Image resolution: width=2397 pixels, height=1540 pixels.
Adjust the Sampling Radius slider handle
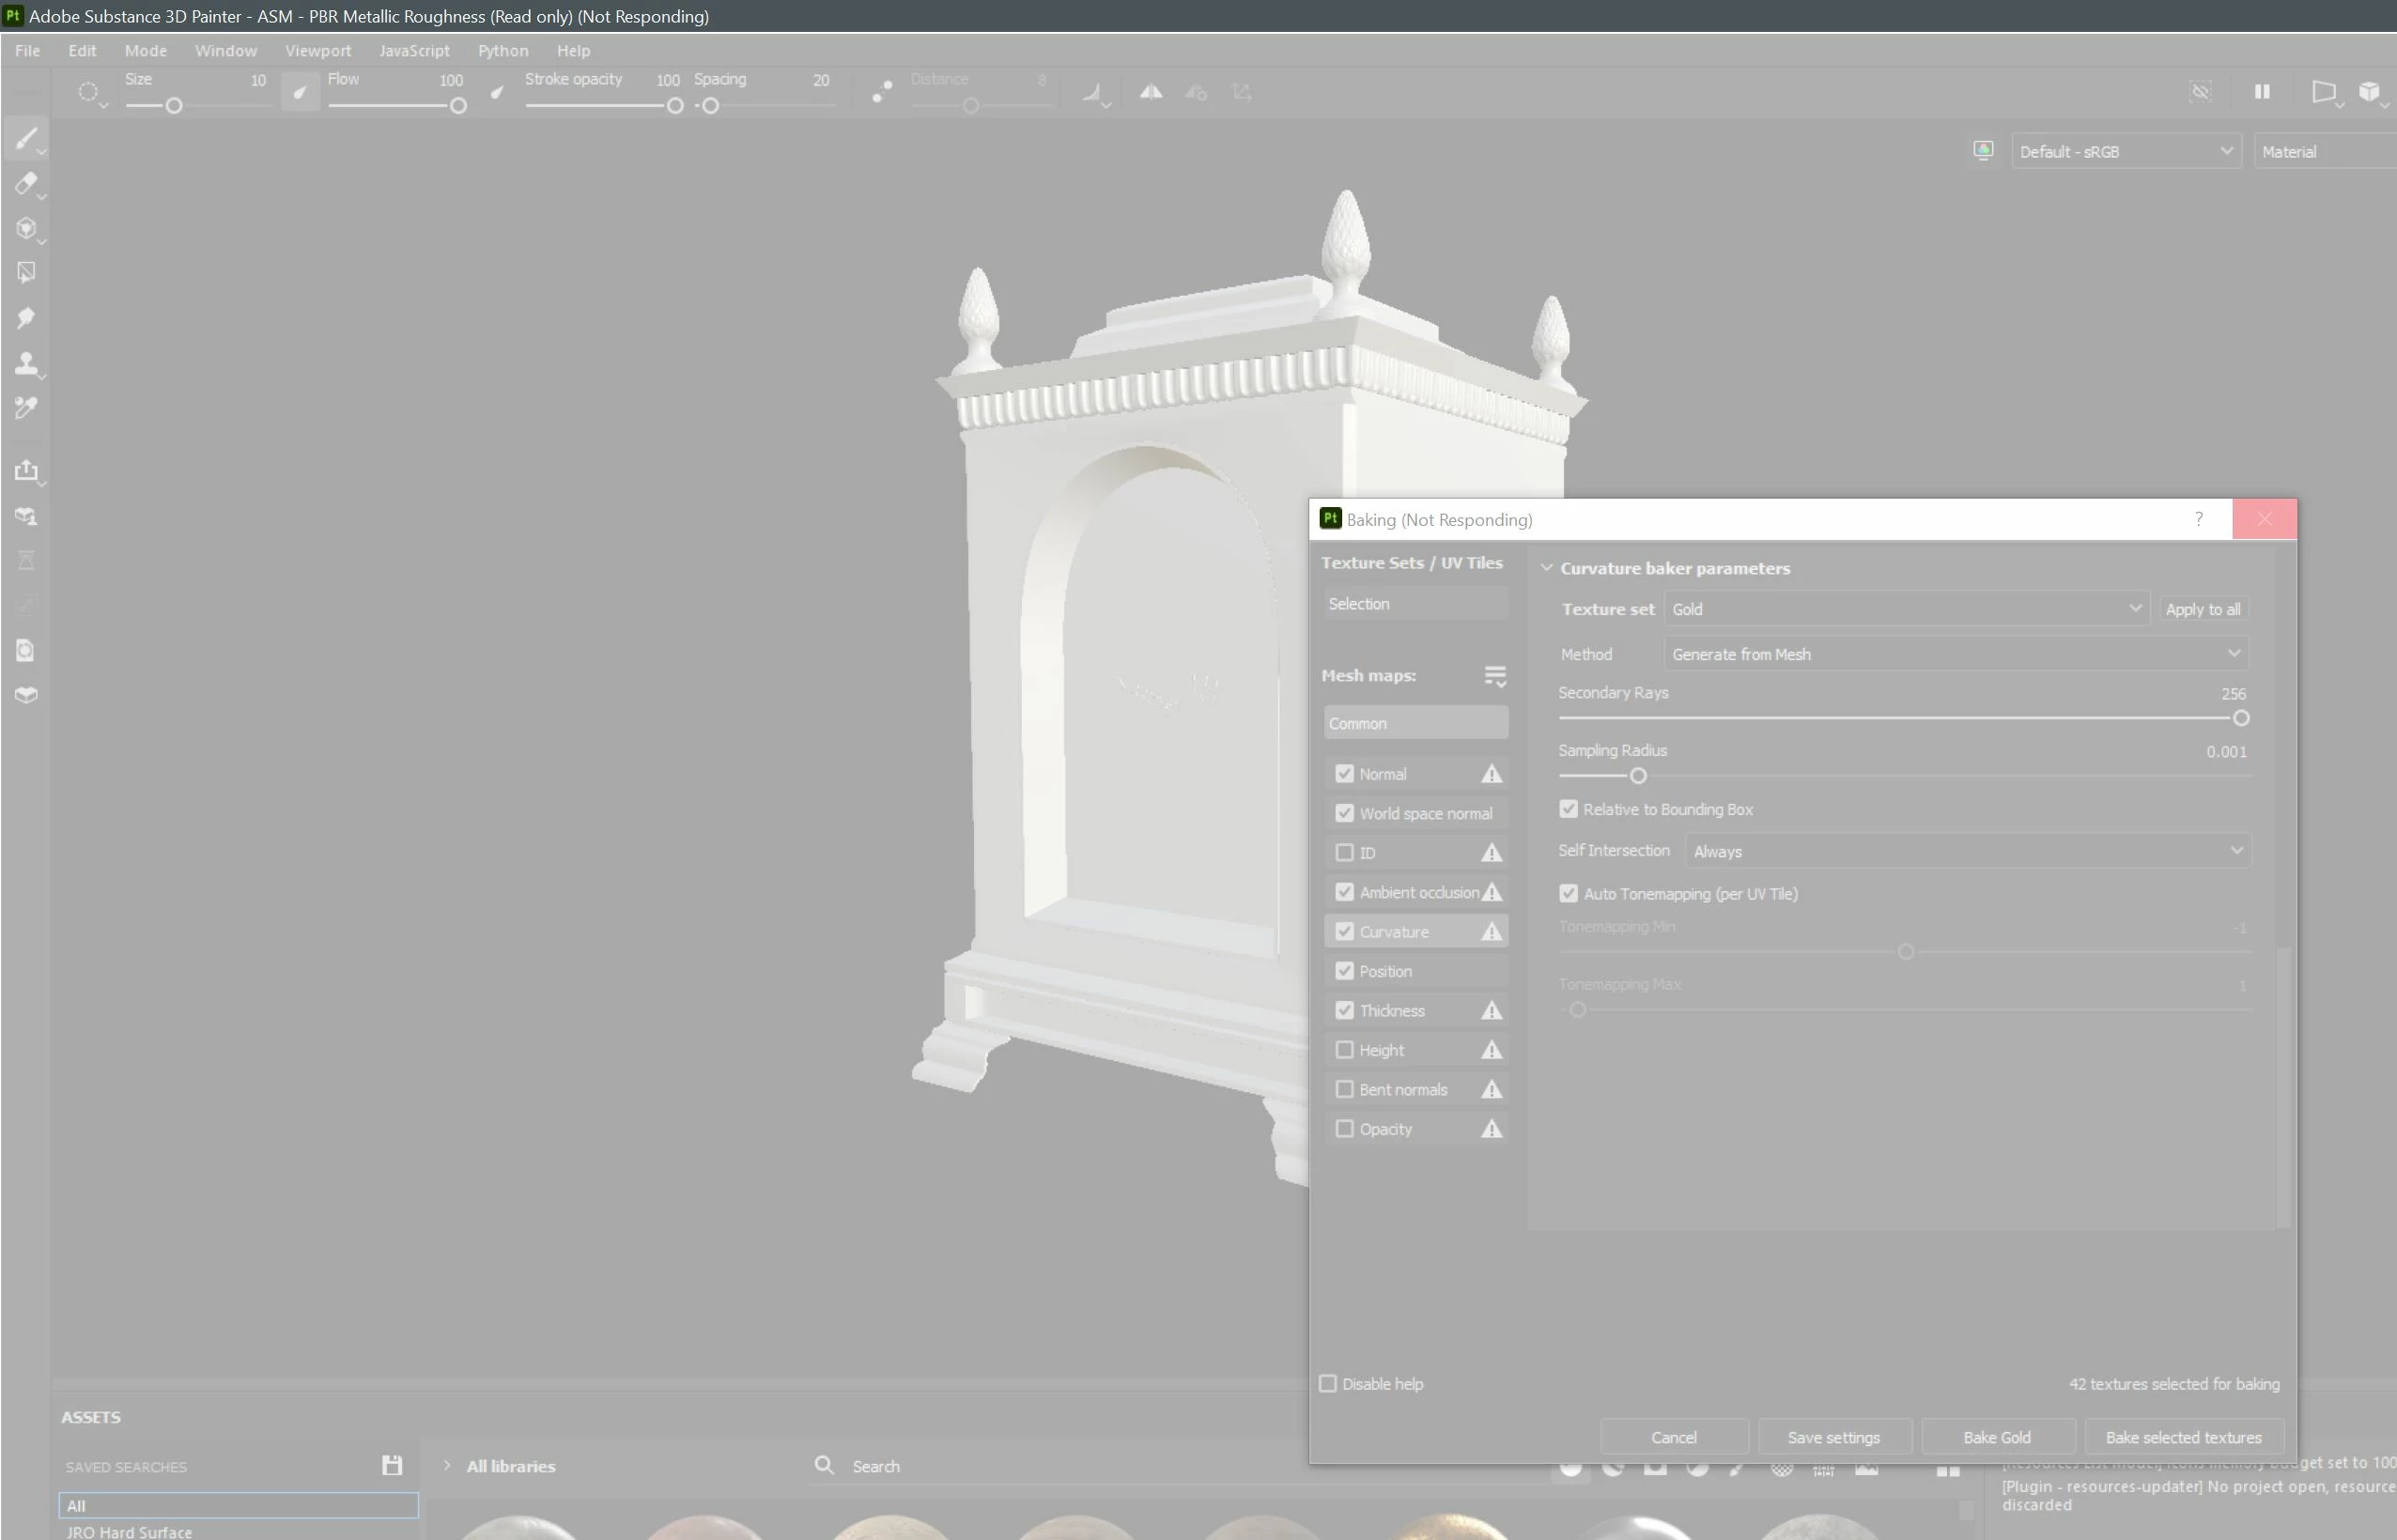[x=1637, y=776]
